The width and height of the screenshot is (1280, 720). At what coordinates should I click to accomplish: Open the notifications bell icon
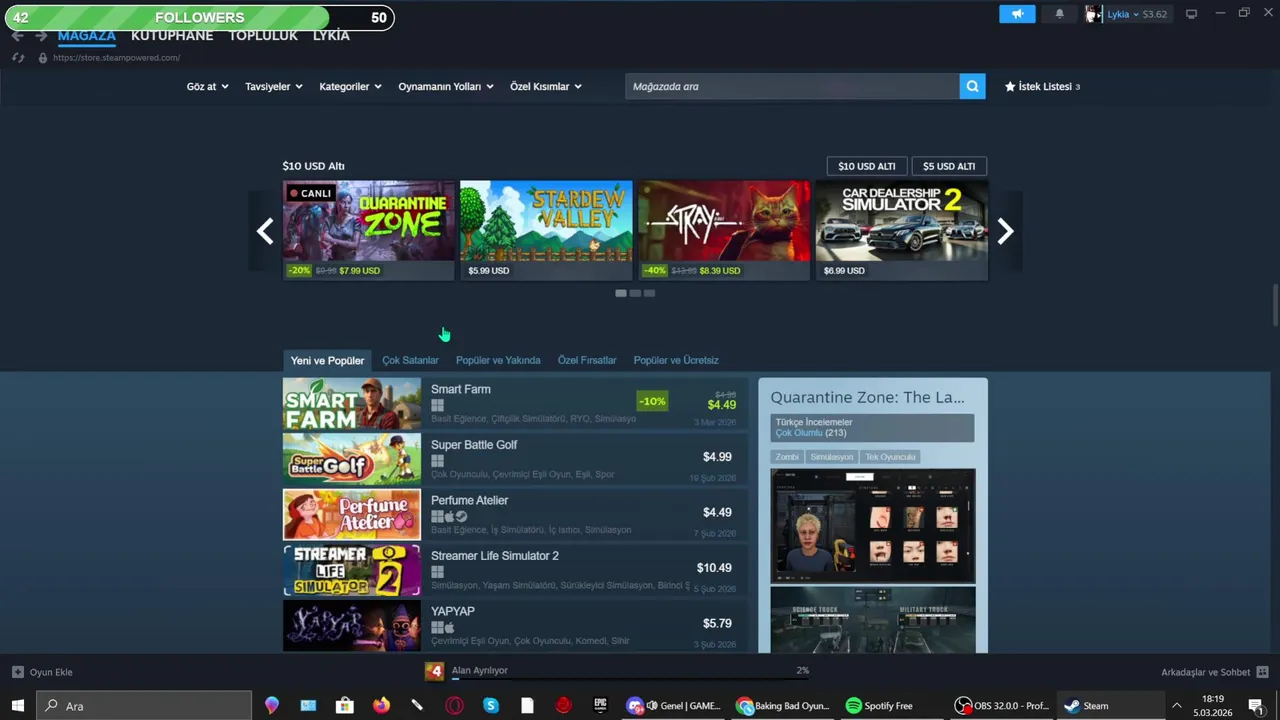[1059, 14]
